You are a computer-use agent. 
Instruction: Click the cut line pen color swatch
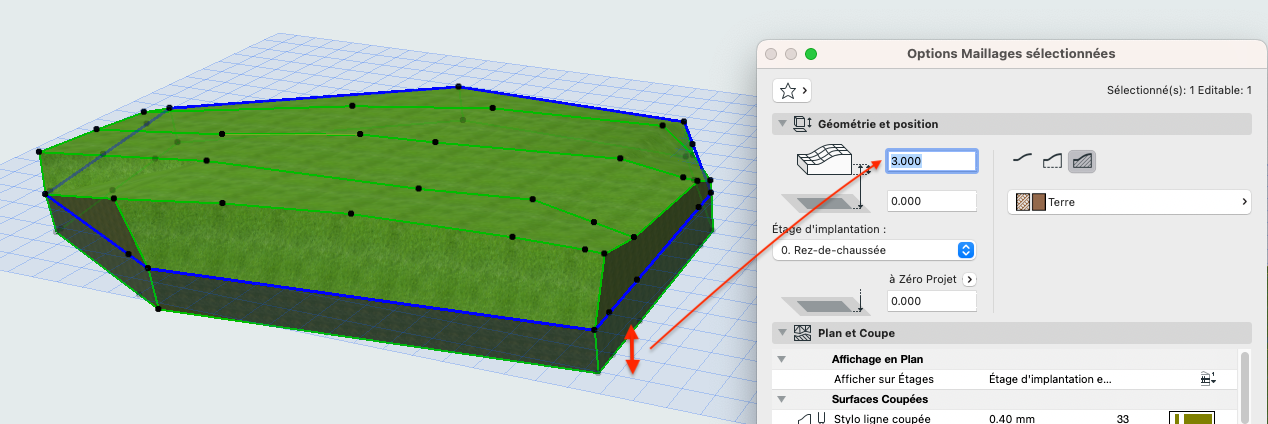click(1192, 418)
